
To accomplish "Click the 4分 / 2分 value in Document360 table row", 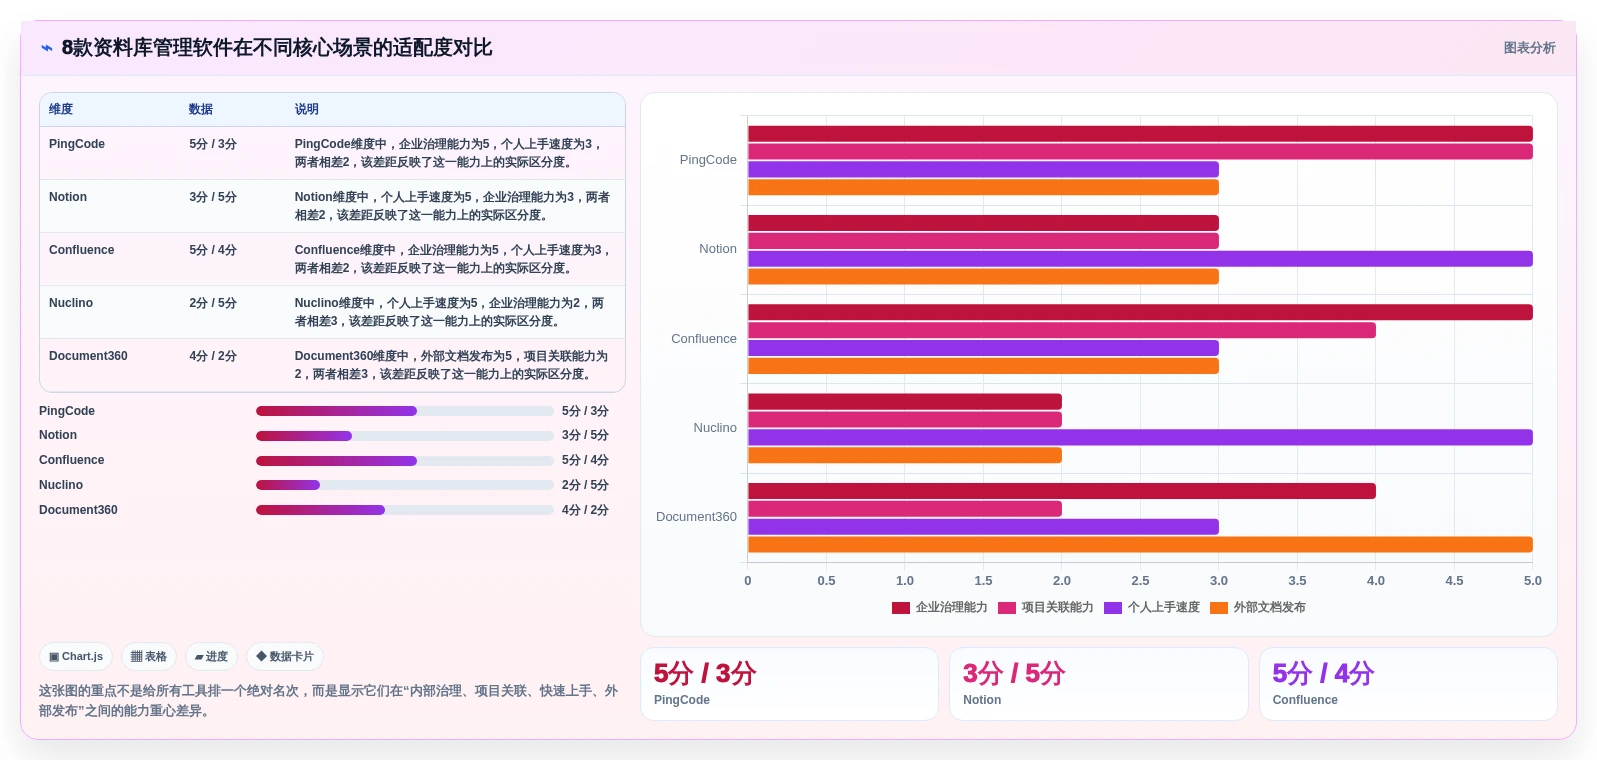I will click(213, 356).
